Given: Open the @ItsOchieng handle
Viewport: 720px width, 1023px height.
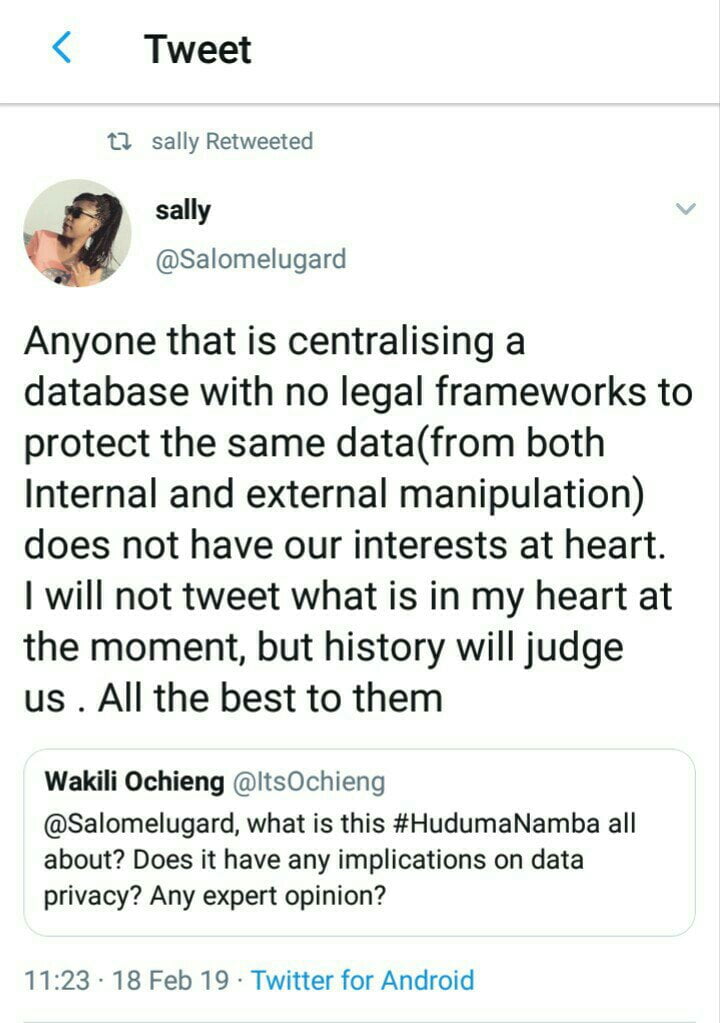Looking at the screenshot, I should [x=308, y=782].
